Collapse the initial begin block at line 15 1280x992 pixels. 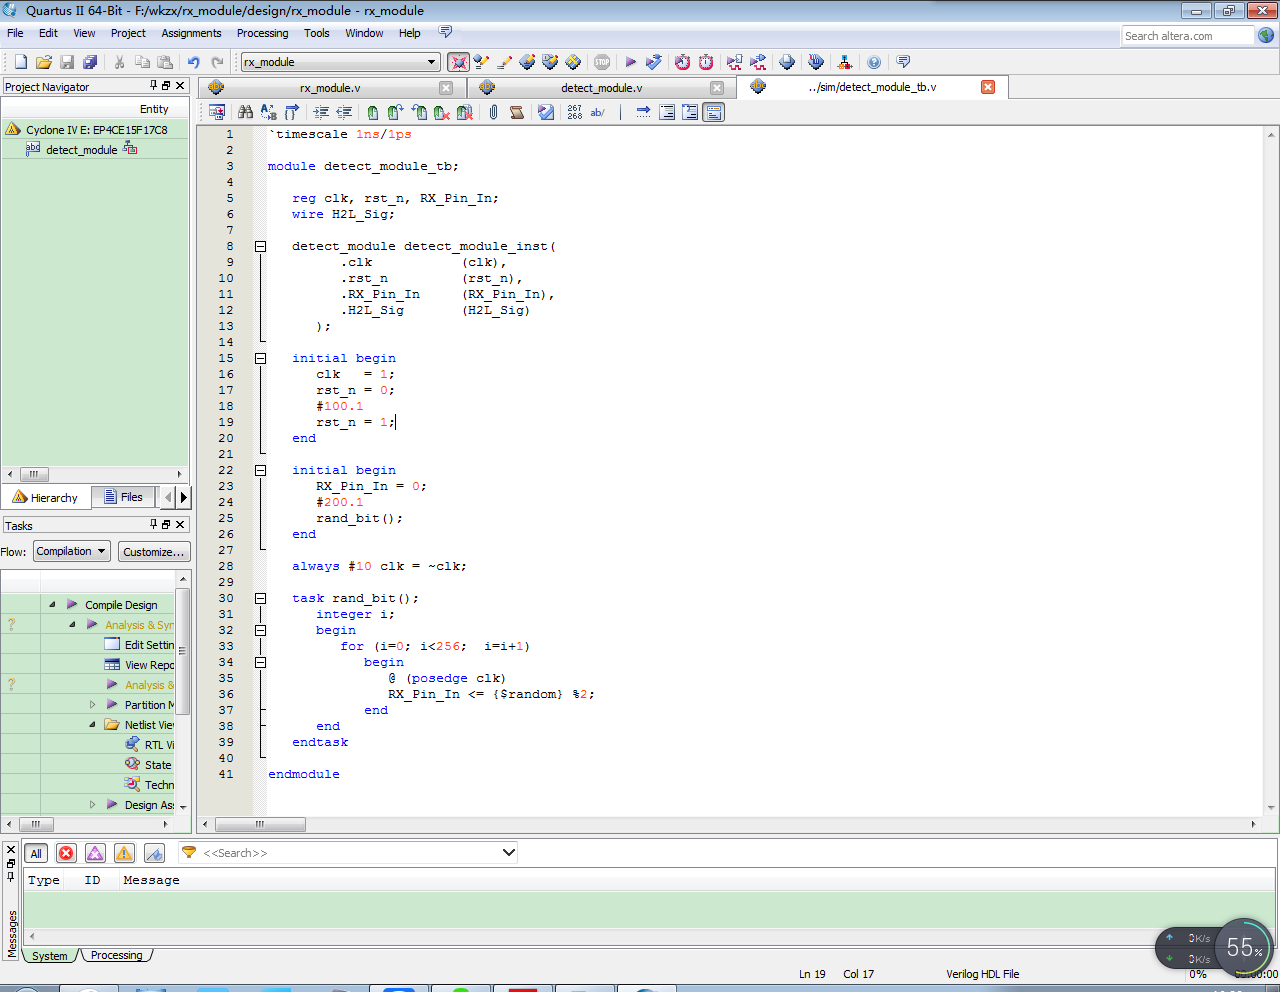(x=259, y=358)
